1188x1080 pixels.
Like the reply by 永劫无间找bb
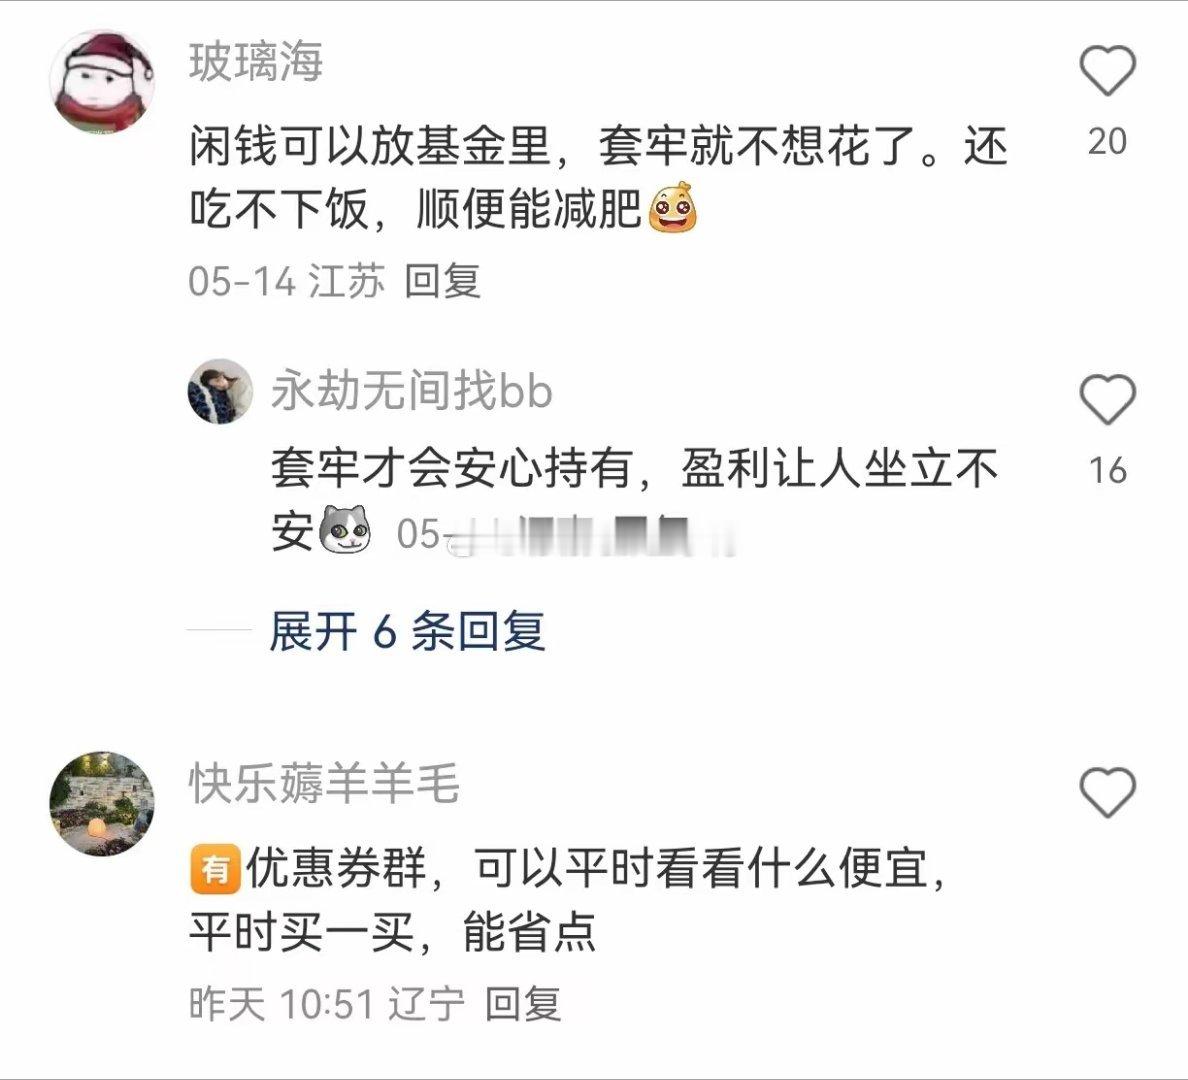(x=1107, y=399)
